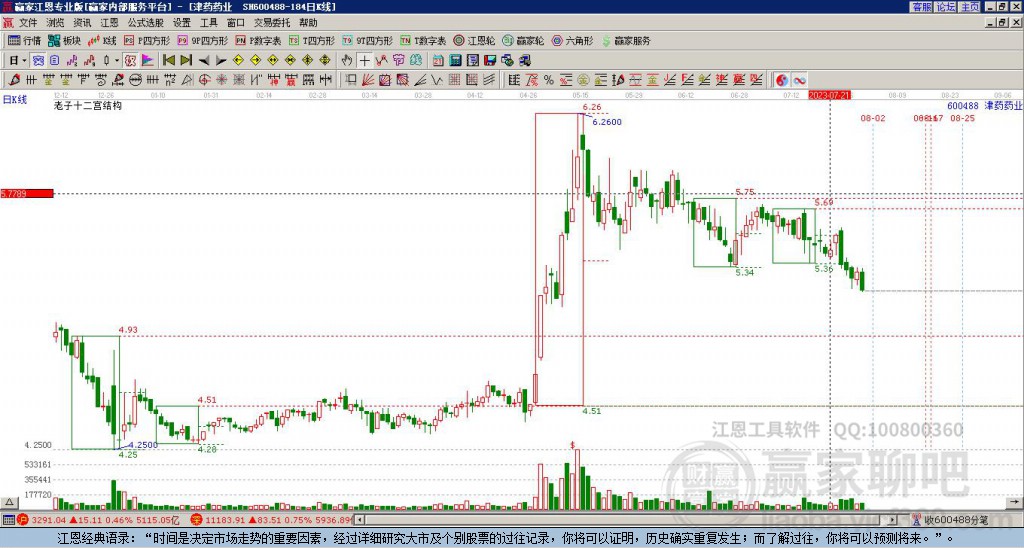Viewport: 1024px width, 548px height.
Task: Step chart left with black arrow
Action: (204, 60)
